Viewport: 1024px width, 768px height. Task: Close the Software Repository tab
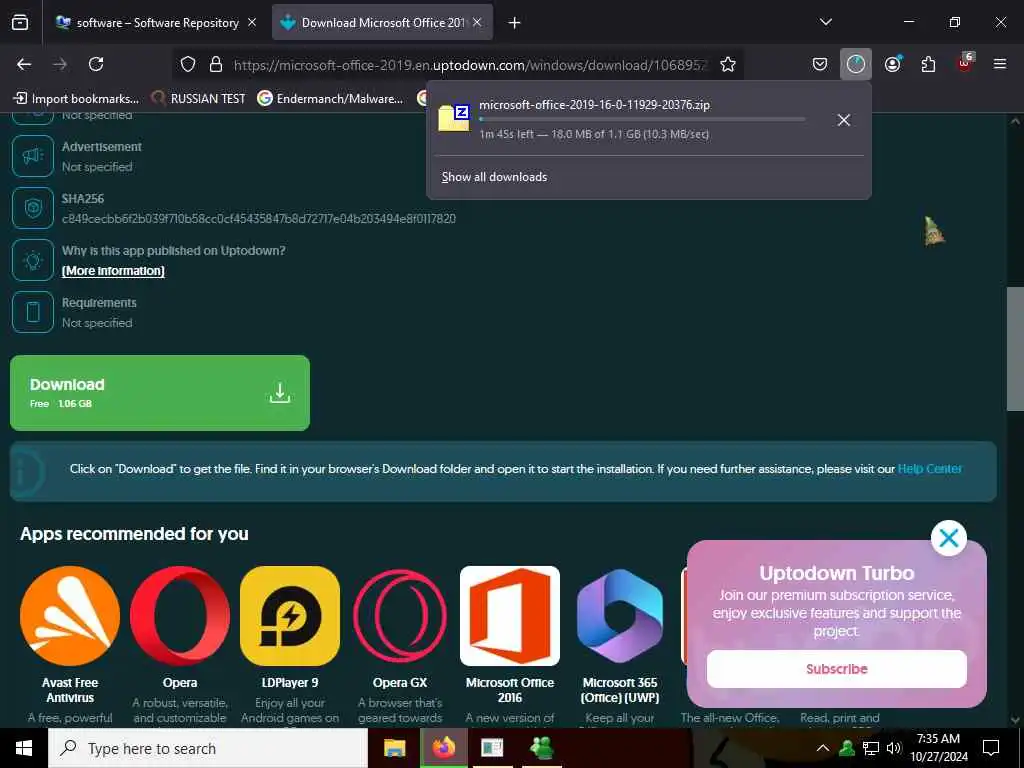(252, 22)
